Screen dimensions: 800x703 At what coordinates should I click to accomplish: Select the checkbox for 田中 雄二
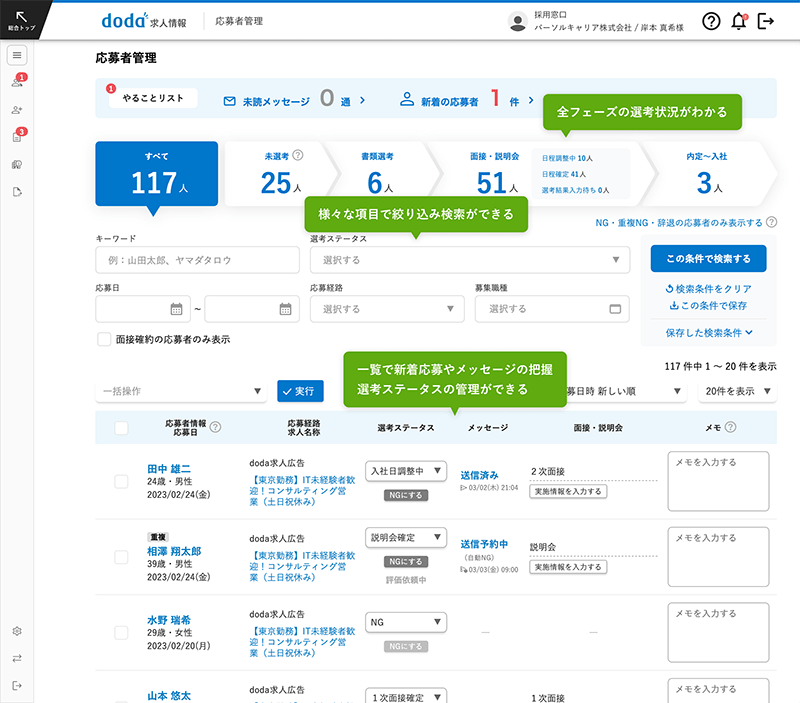coord(121,481)
